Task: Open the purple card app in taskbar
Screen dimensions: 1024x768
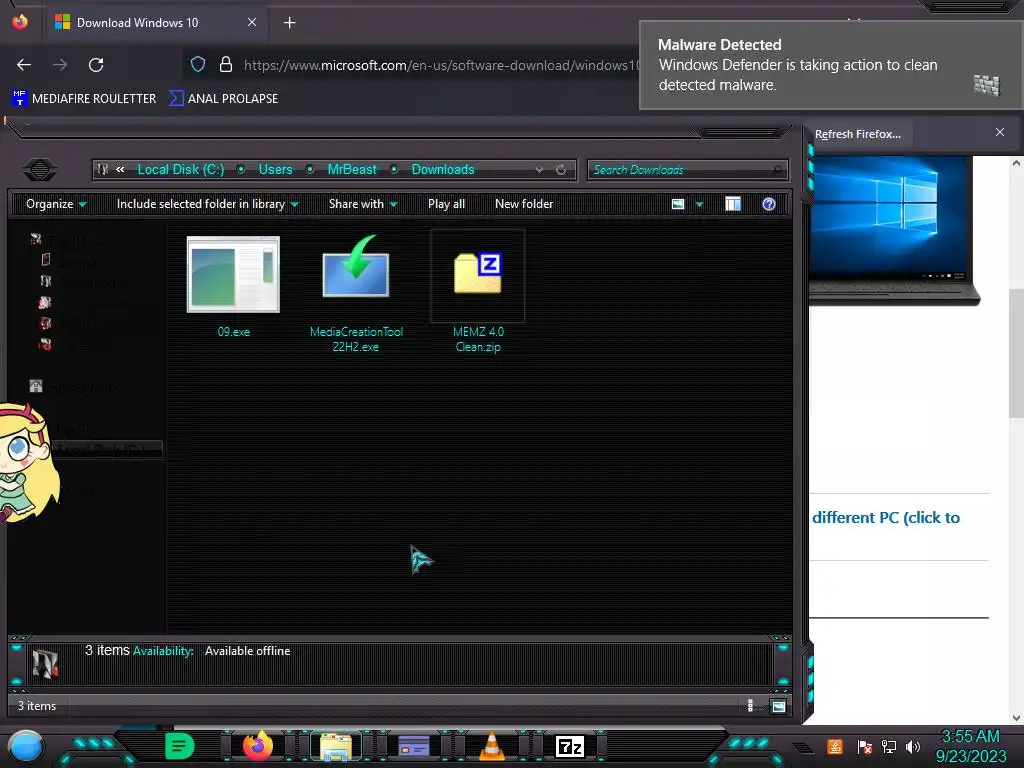Action: (x=413, y=746)
